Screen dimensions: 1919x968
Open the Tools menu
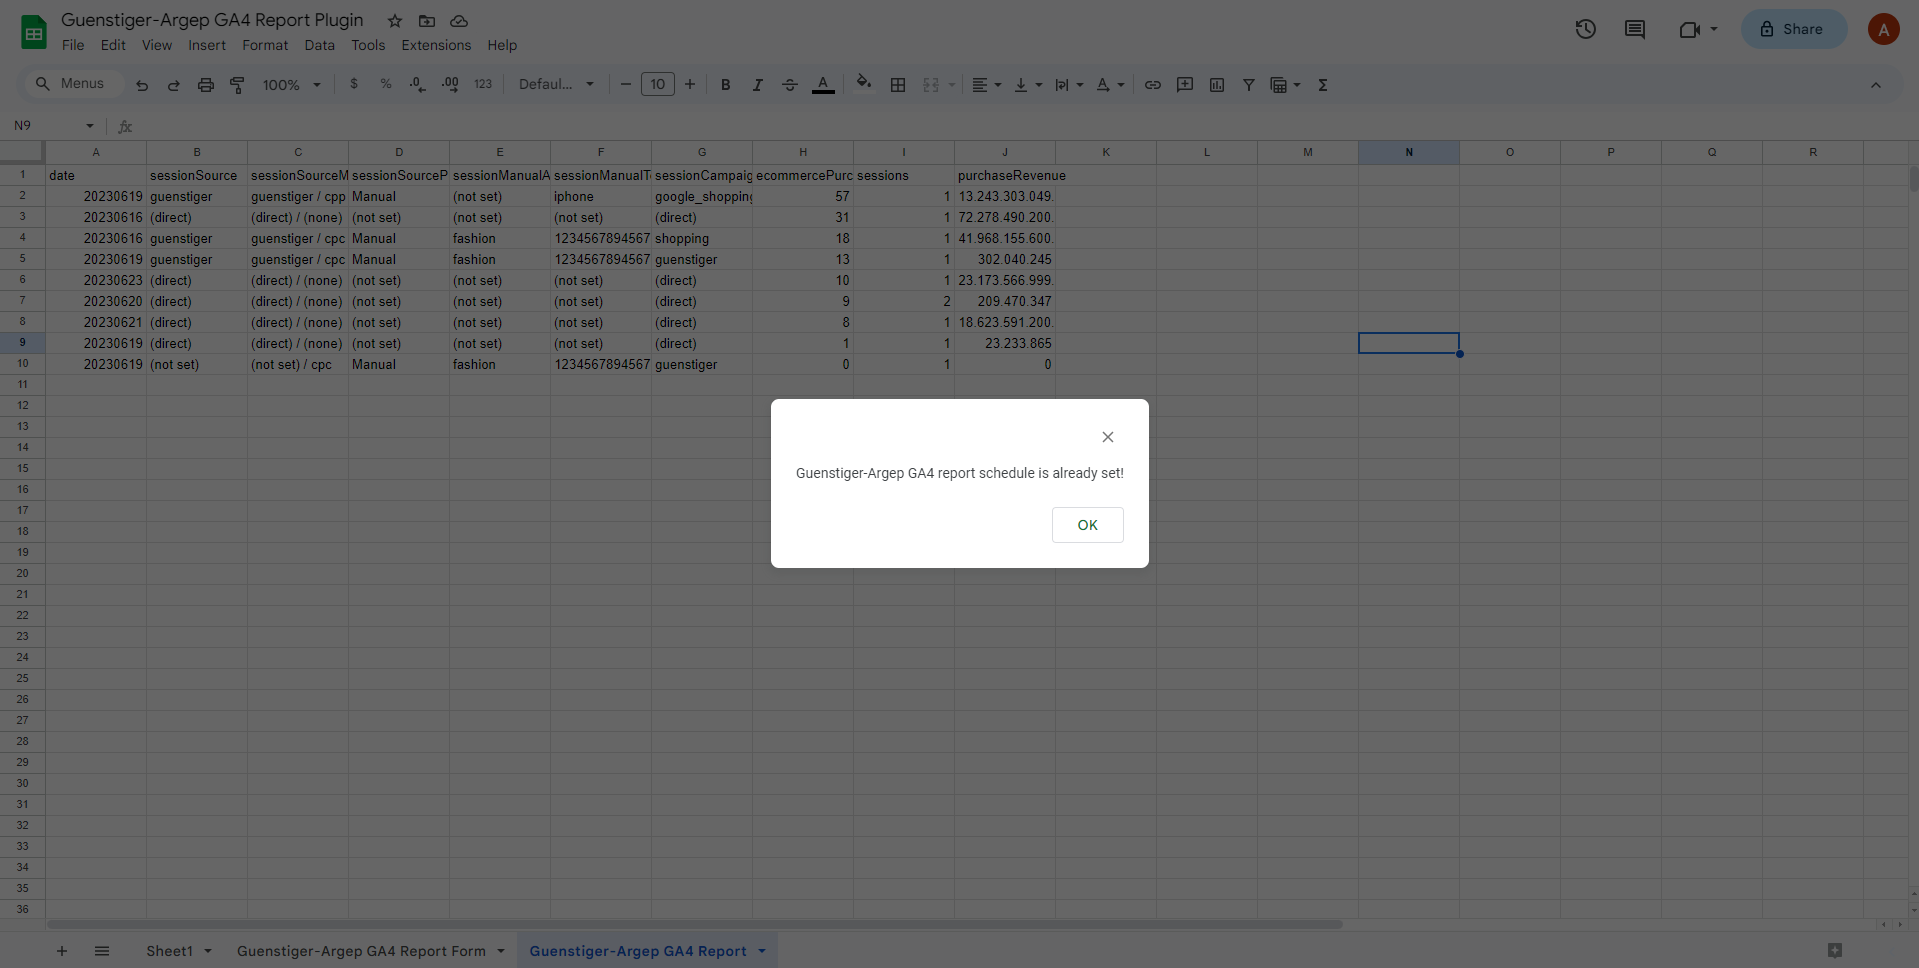coord(368,45)
